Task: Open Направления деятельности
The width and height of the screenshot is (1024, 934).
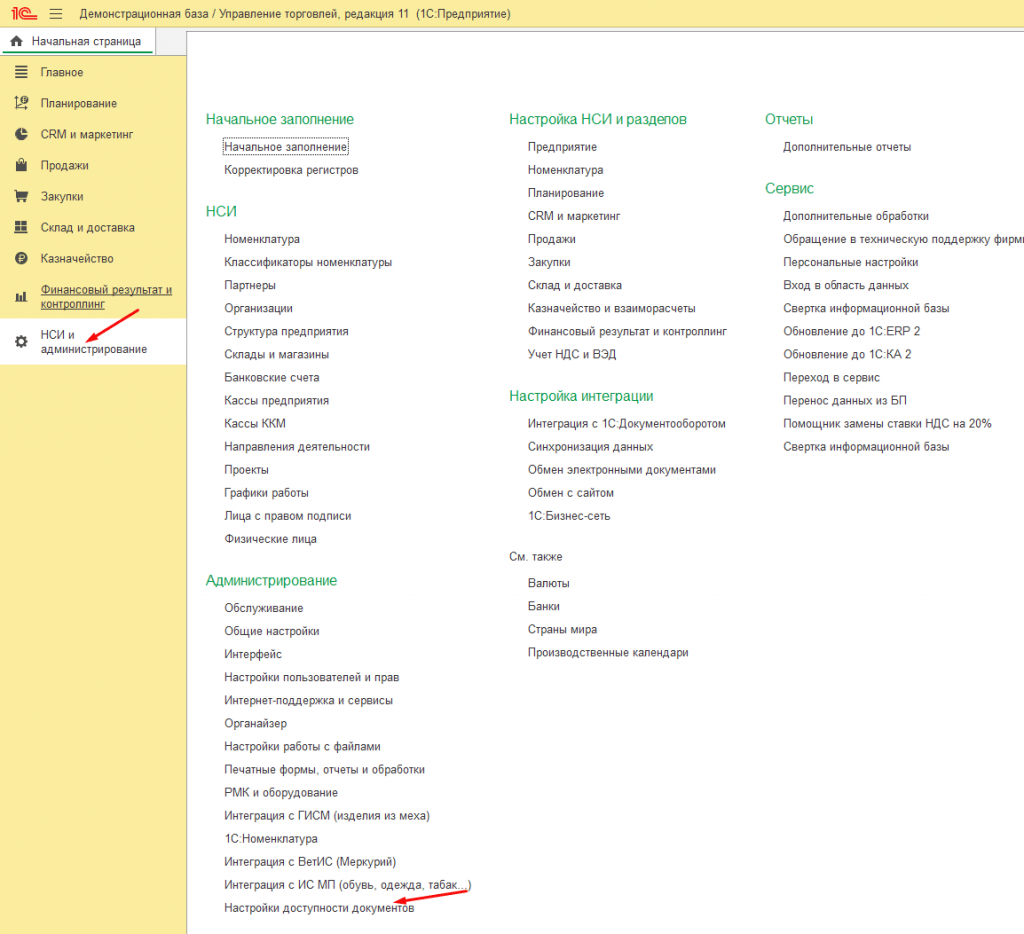Action: coord(297,447)
